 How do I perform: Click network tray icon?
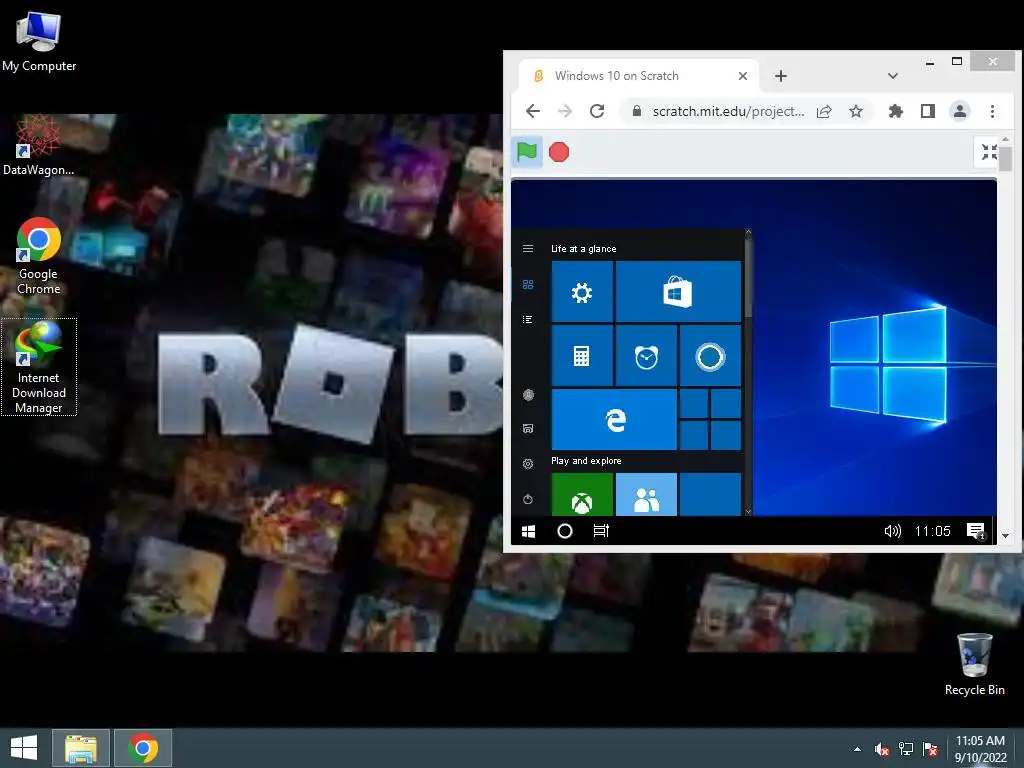[x=906, y=749]
